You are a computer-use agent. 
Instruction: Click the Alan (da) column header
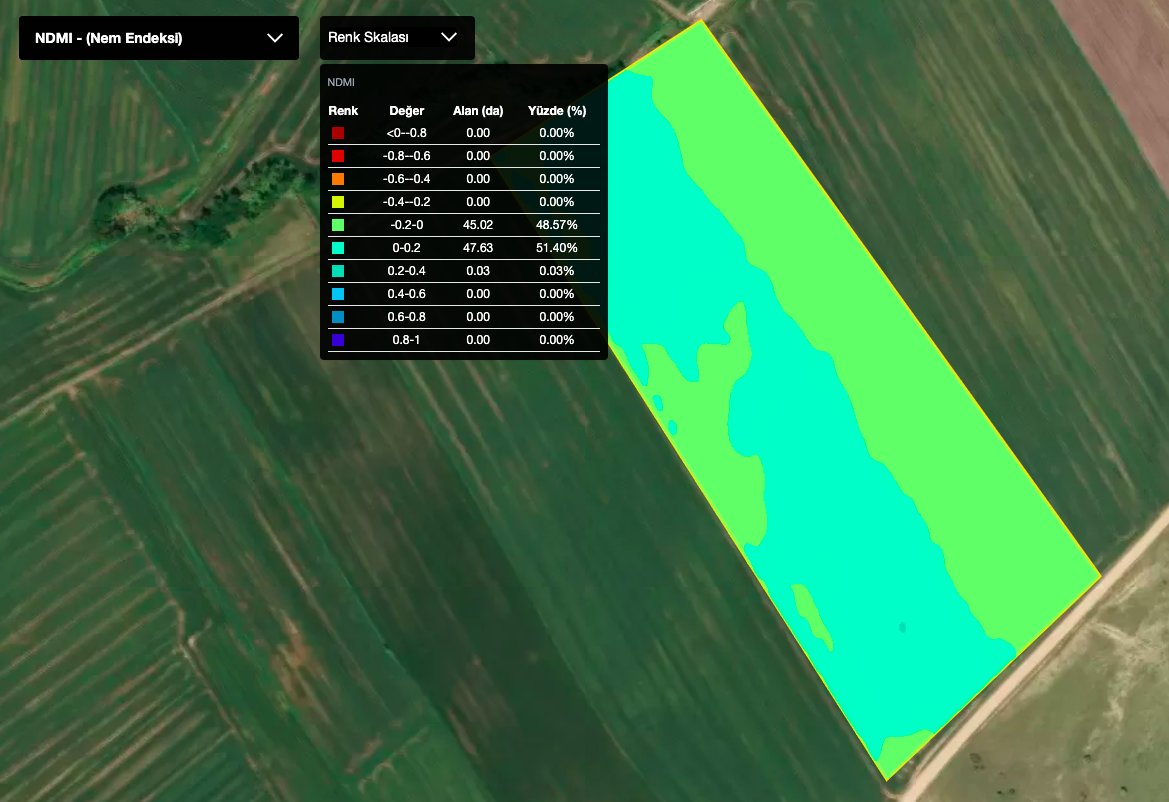pyautogui.click(x=478, y=111)
